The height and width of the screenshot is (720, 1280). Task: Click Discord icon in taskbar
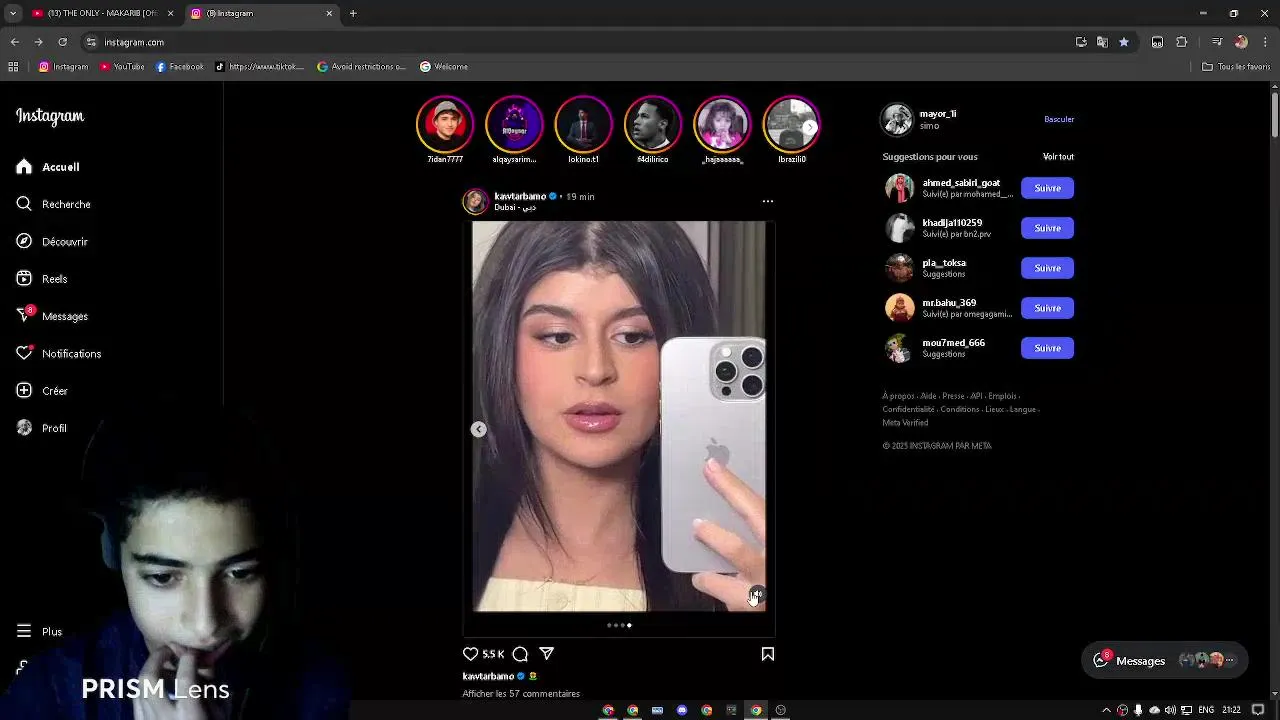tap(682, 711)
